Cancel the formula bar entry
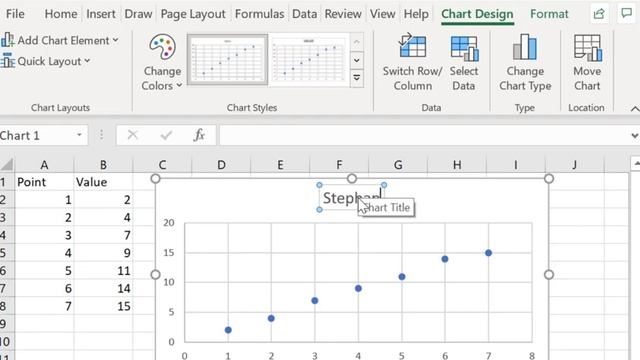Image resolution: width=640 pixels, height=360 pixels. pos(133,135)
